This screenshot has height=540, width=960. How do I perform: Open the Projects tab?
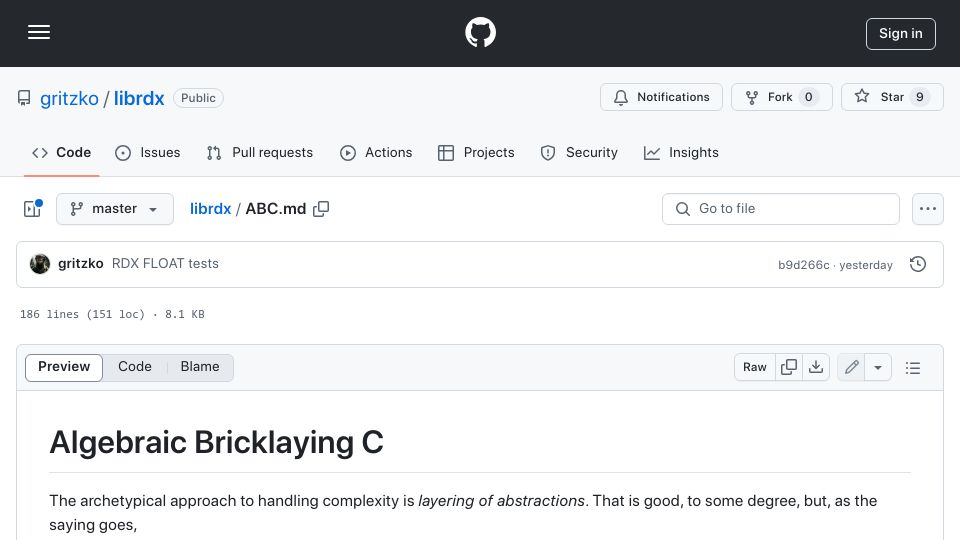click(x=476, y=152)
